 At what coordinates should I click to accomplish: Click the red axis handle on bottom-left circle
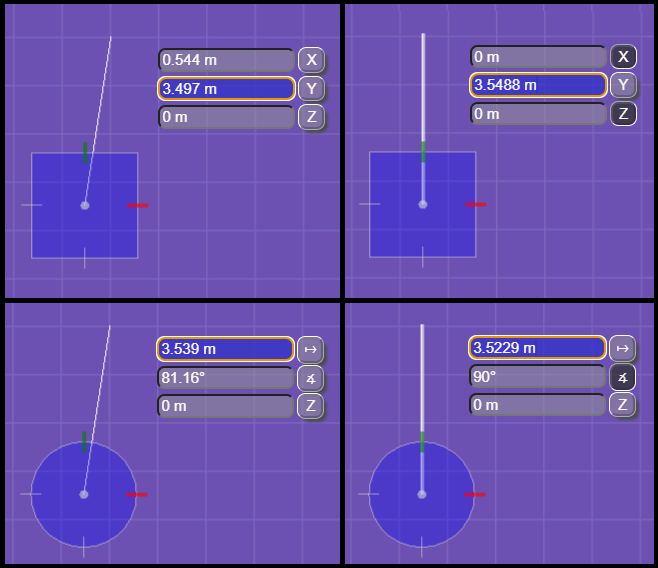(x=137, y=495)
